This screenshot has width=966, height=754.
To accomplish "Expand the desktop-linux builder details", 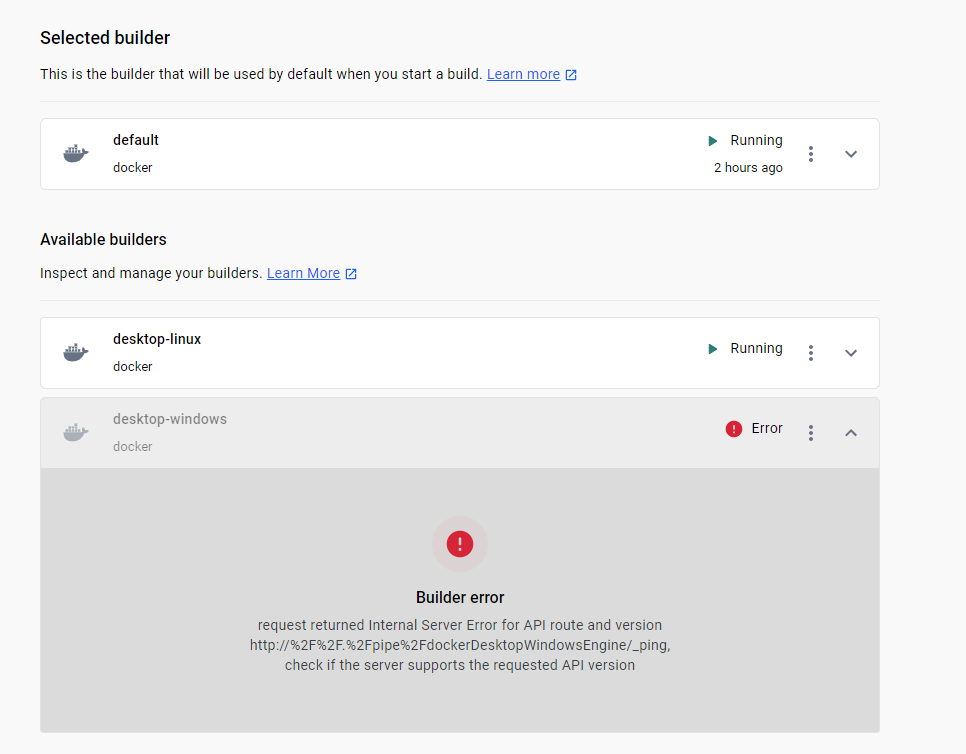I will 851,353.
